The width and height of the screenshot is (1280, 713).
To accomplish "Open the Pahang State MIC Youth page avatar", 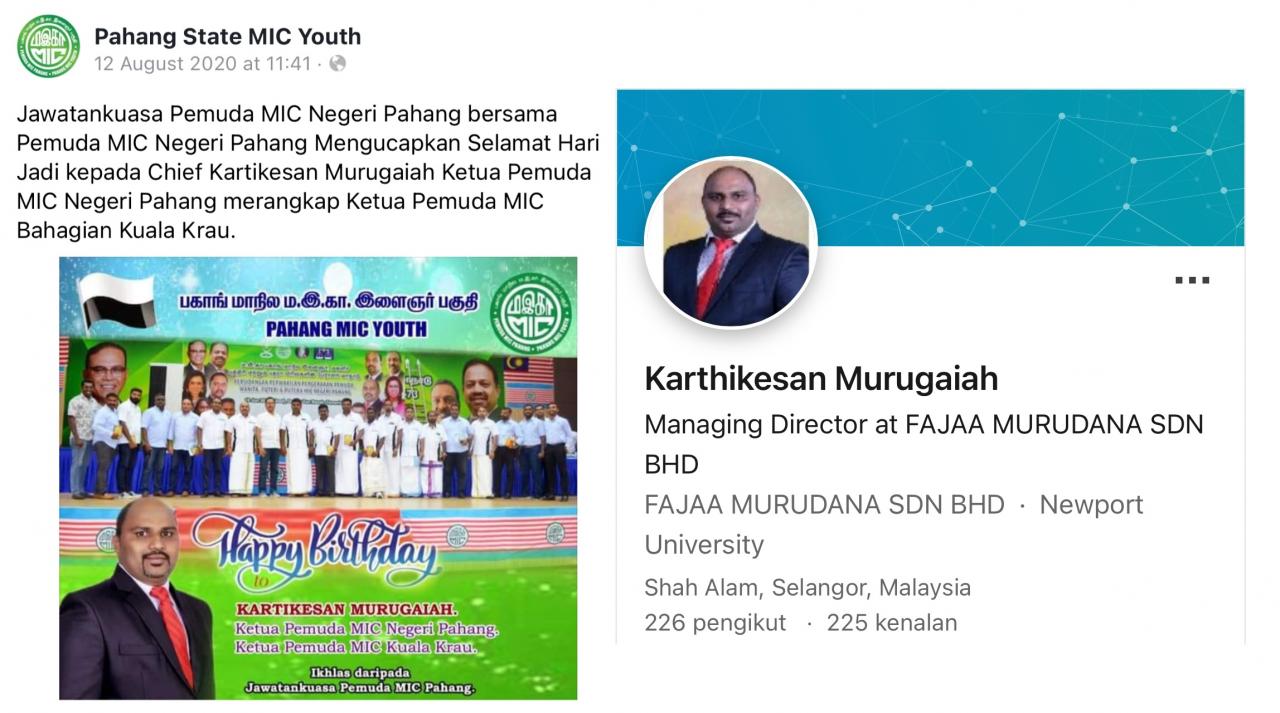I will tap(48, 47).
